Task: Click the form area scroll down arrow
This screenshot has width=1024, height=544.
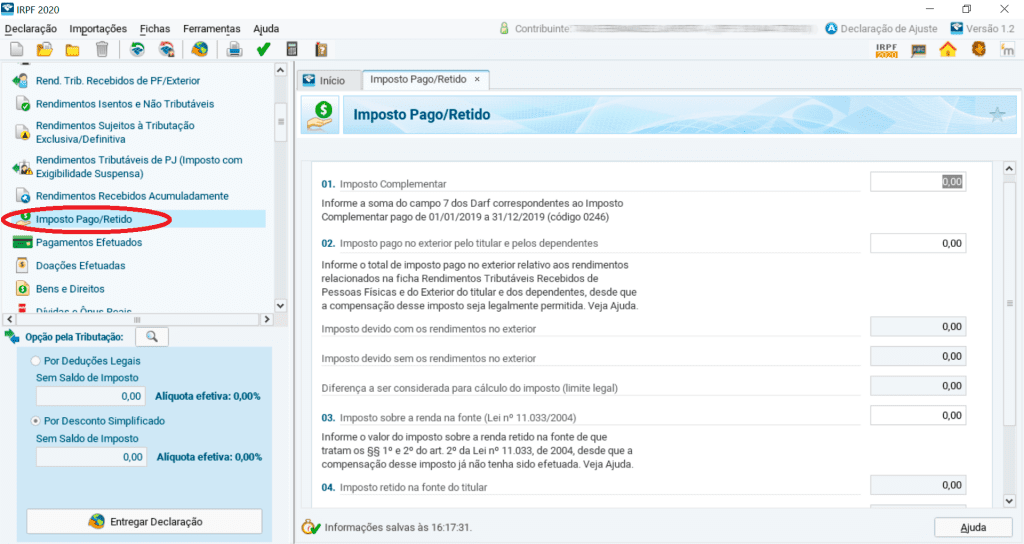Action: click(1009, 501)
